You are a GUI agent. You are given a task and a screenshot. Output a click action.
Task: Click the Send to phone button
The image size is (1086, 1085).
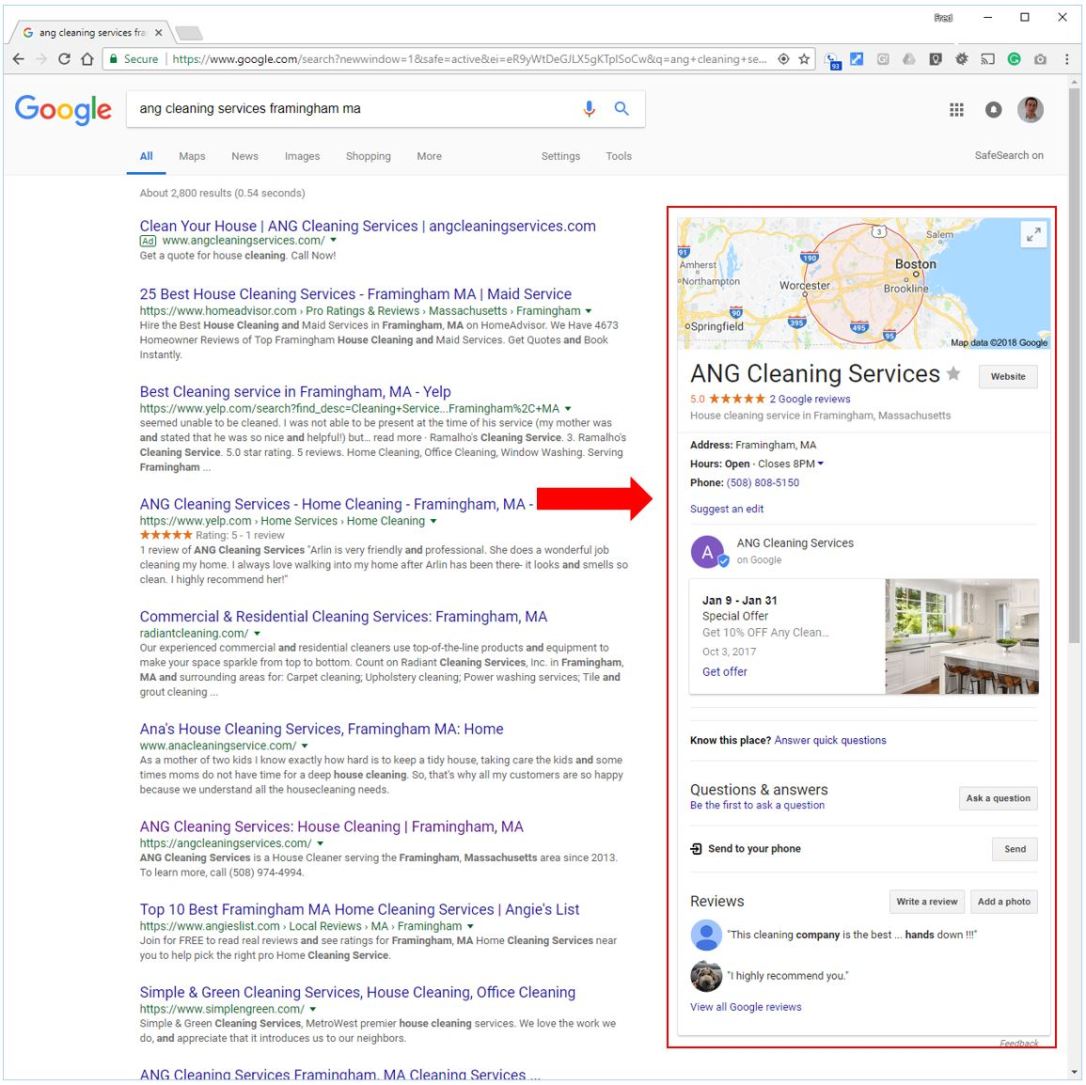1015,849
